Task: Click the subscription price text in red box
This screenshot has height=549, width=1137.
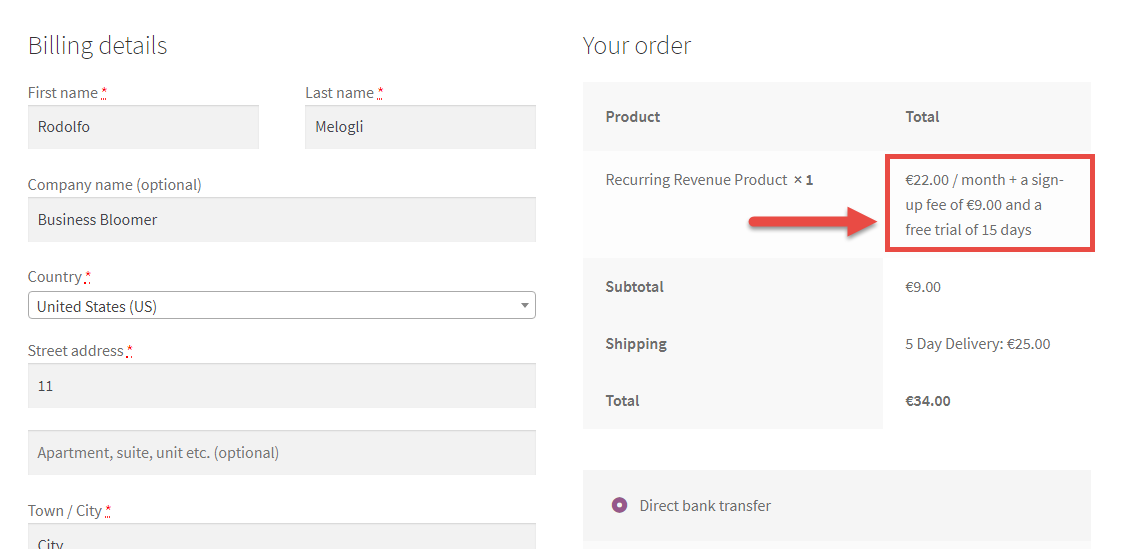Action: pos(984,205)
